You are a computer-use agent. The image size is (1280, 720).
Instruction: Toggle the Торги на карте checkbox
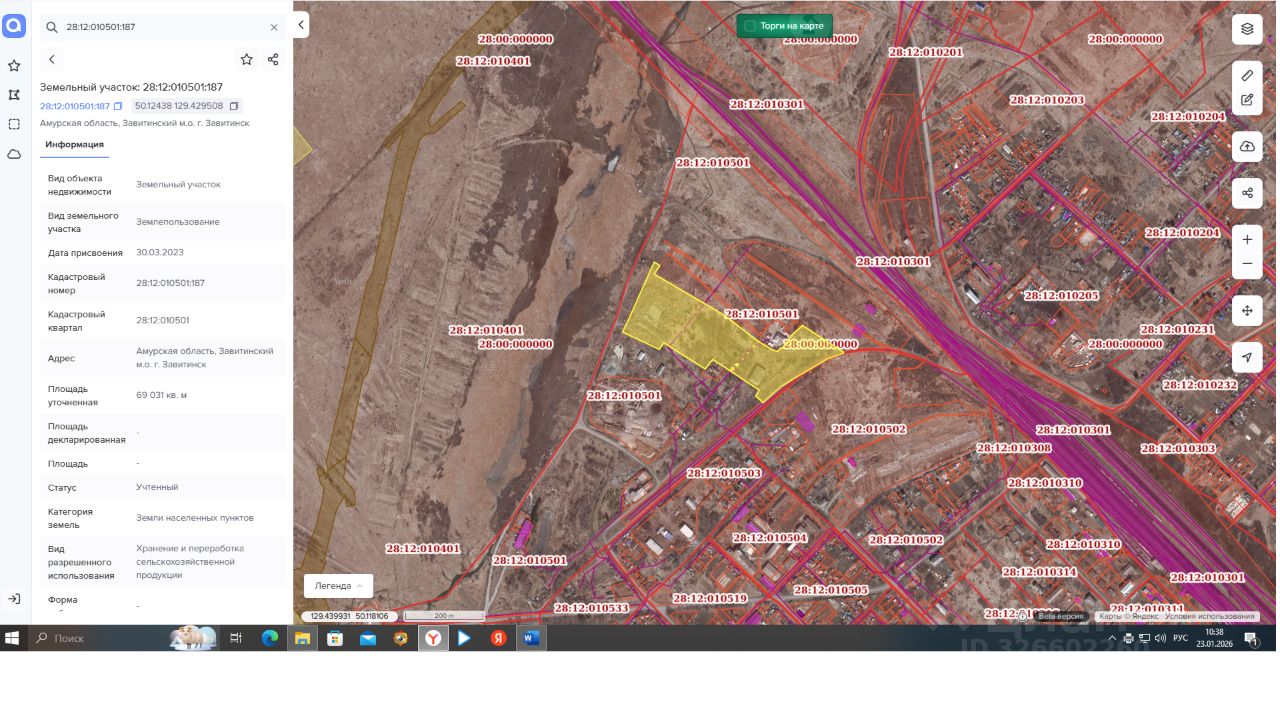click(x=750, y=26)
